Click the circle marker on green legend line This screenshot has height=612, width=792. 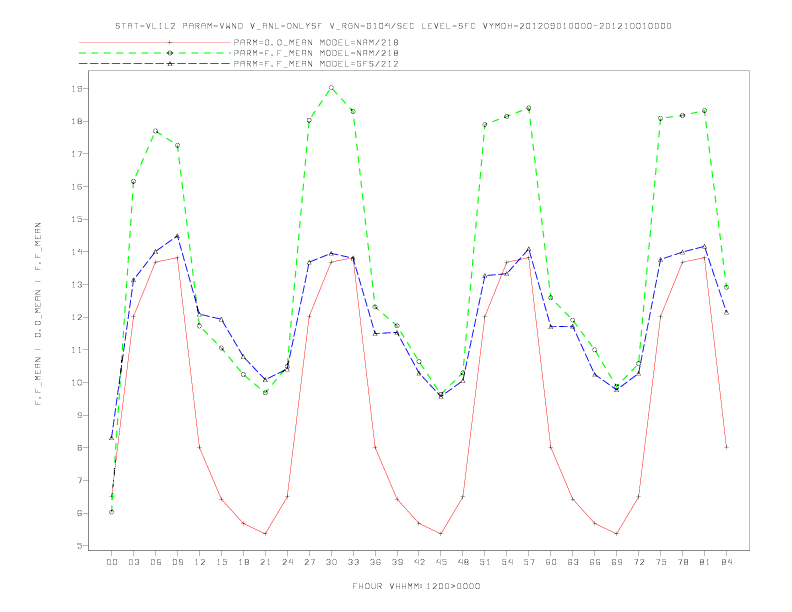(x=170, y=53)
